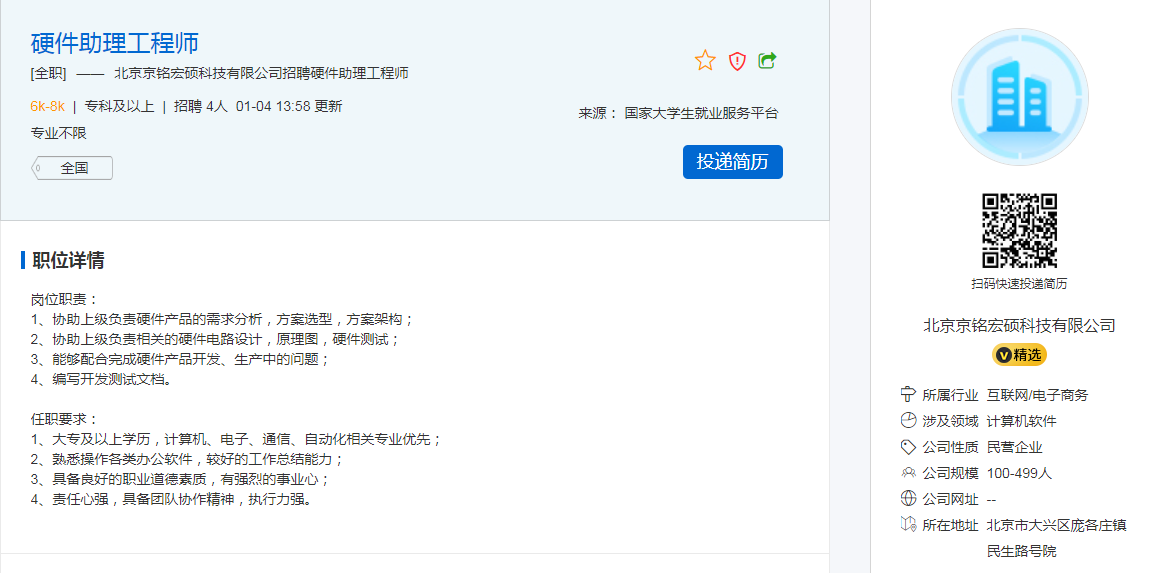Click the 公司网址 globe icon
The height and width of the screenshot is (573, 1169).
(907, 499)
